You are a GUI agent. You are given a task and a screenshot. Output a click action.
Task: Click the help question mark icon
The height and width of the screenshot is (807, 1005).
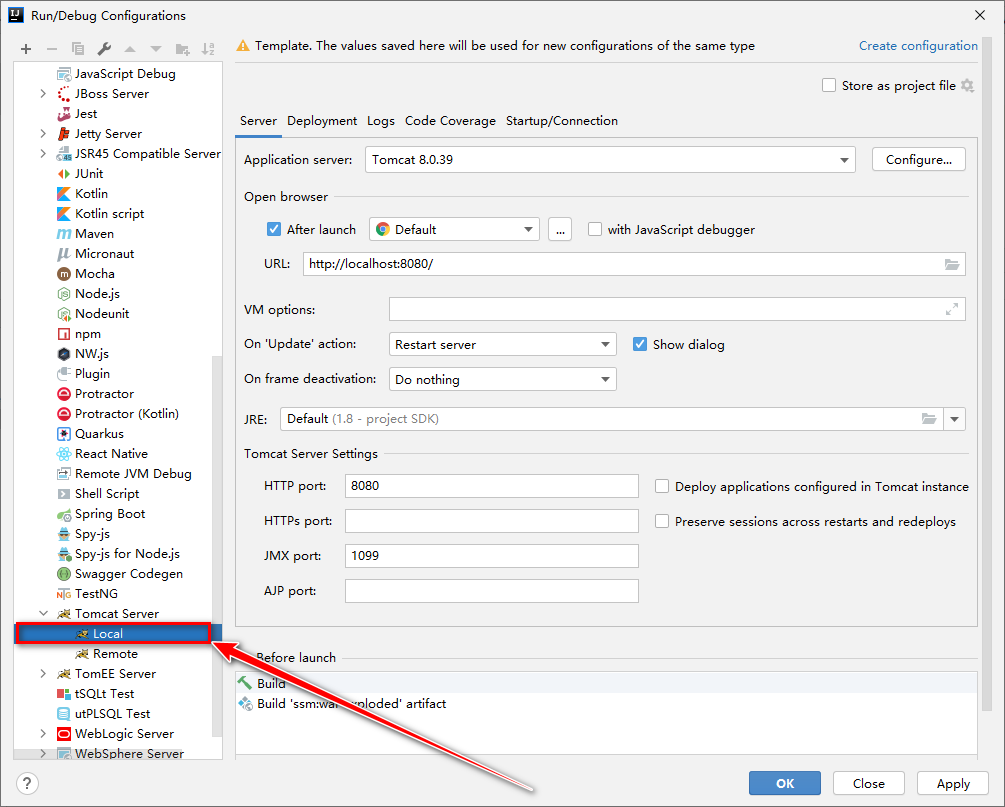coord(27,783)
